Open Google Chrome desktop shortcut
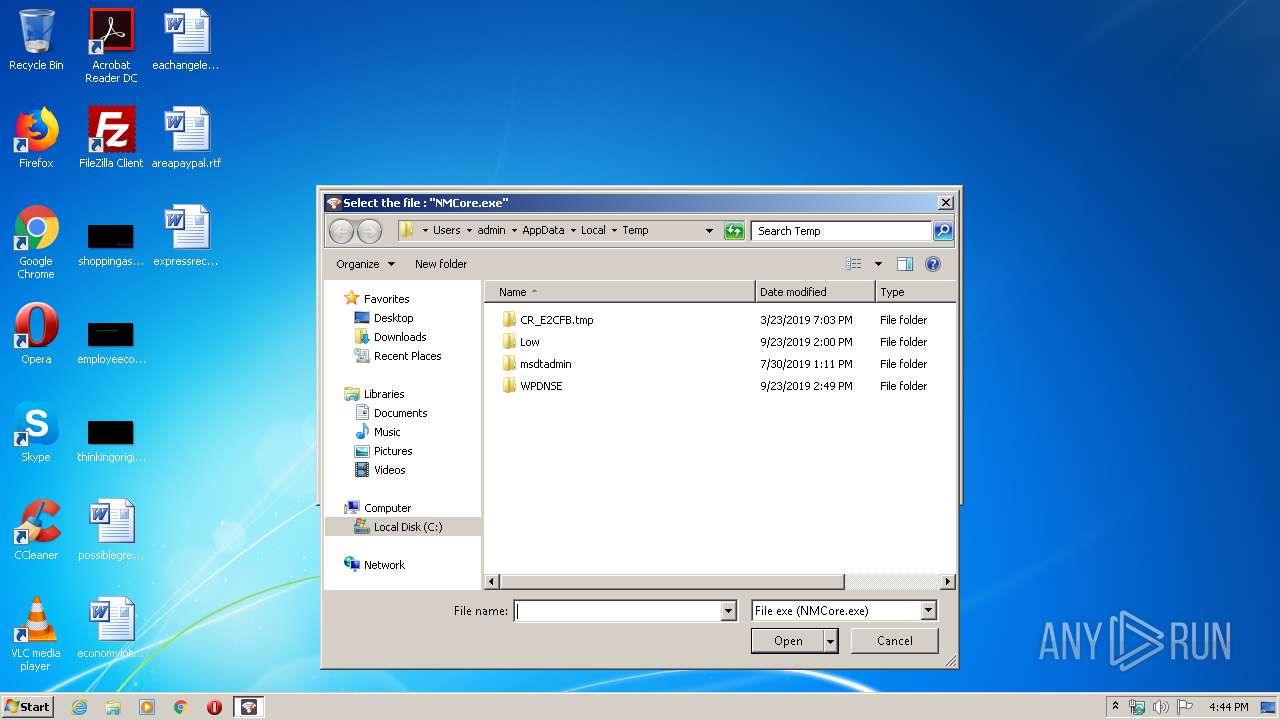The width and height of the screenshot is (1280, 720). coord(36,242)
